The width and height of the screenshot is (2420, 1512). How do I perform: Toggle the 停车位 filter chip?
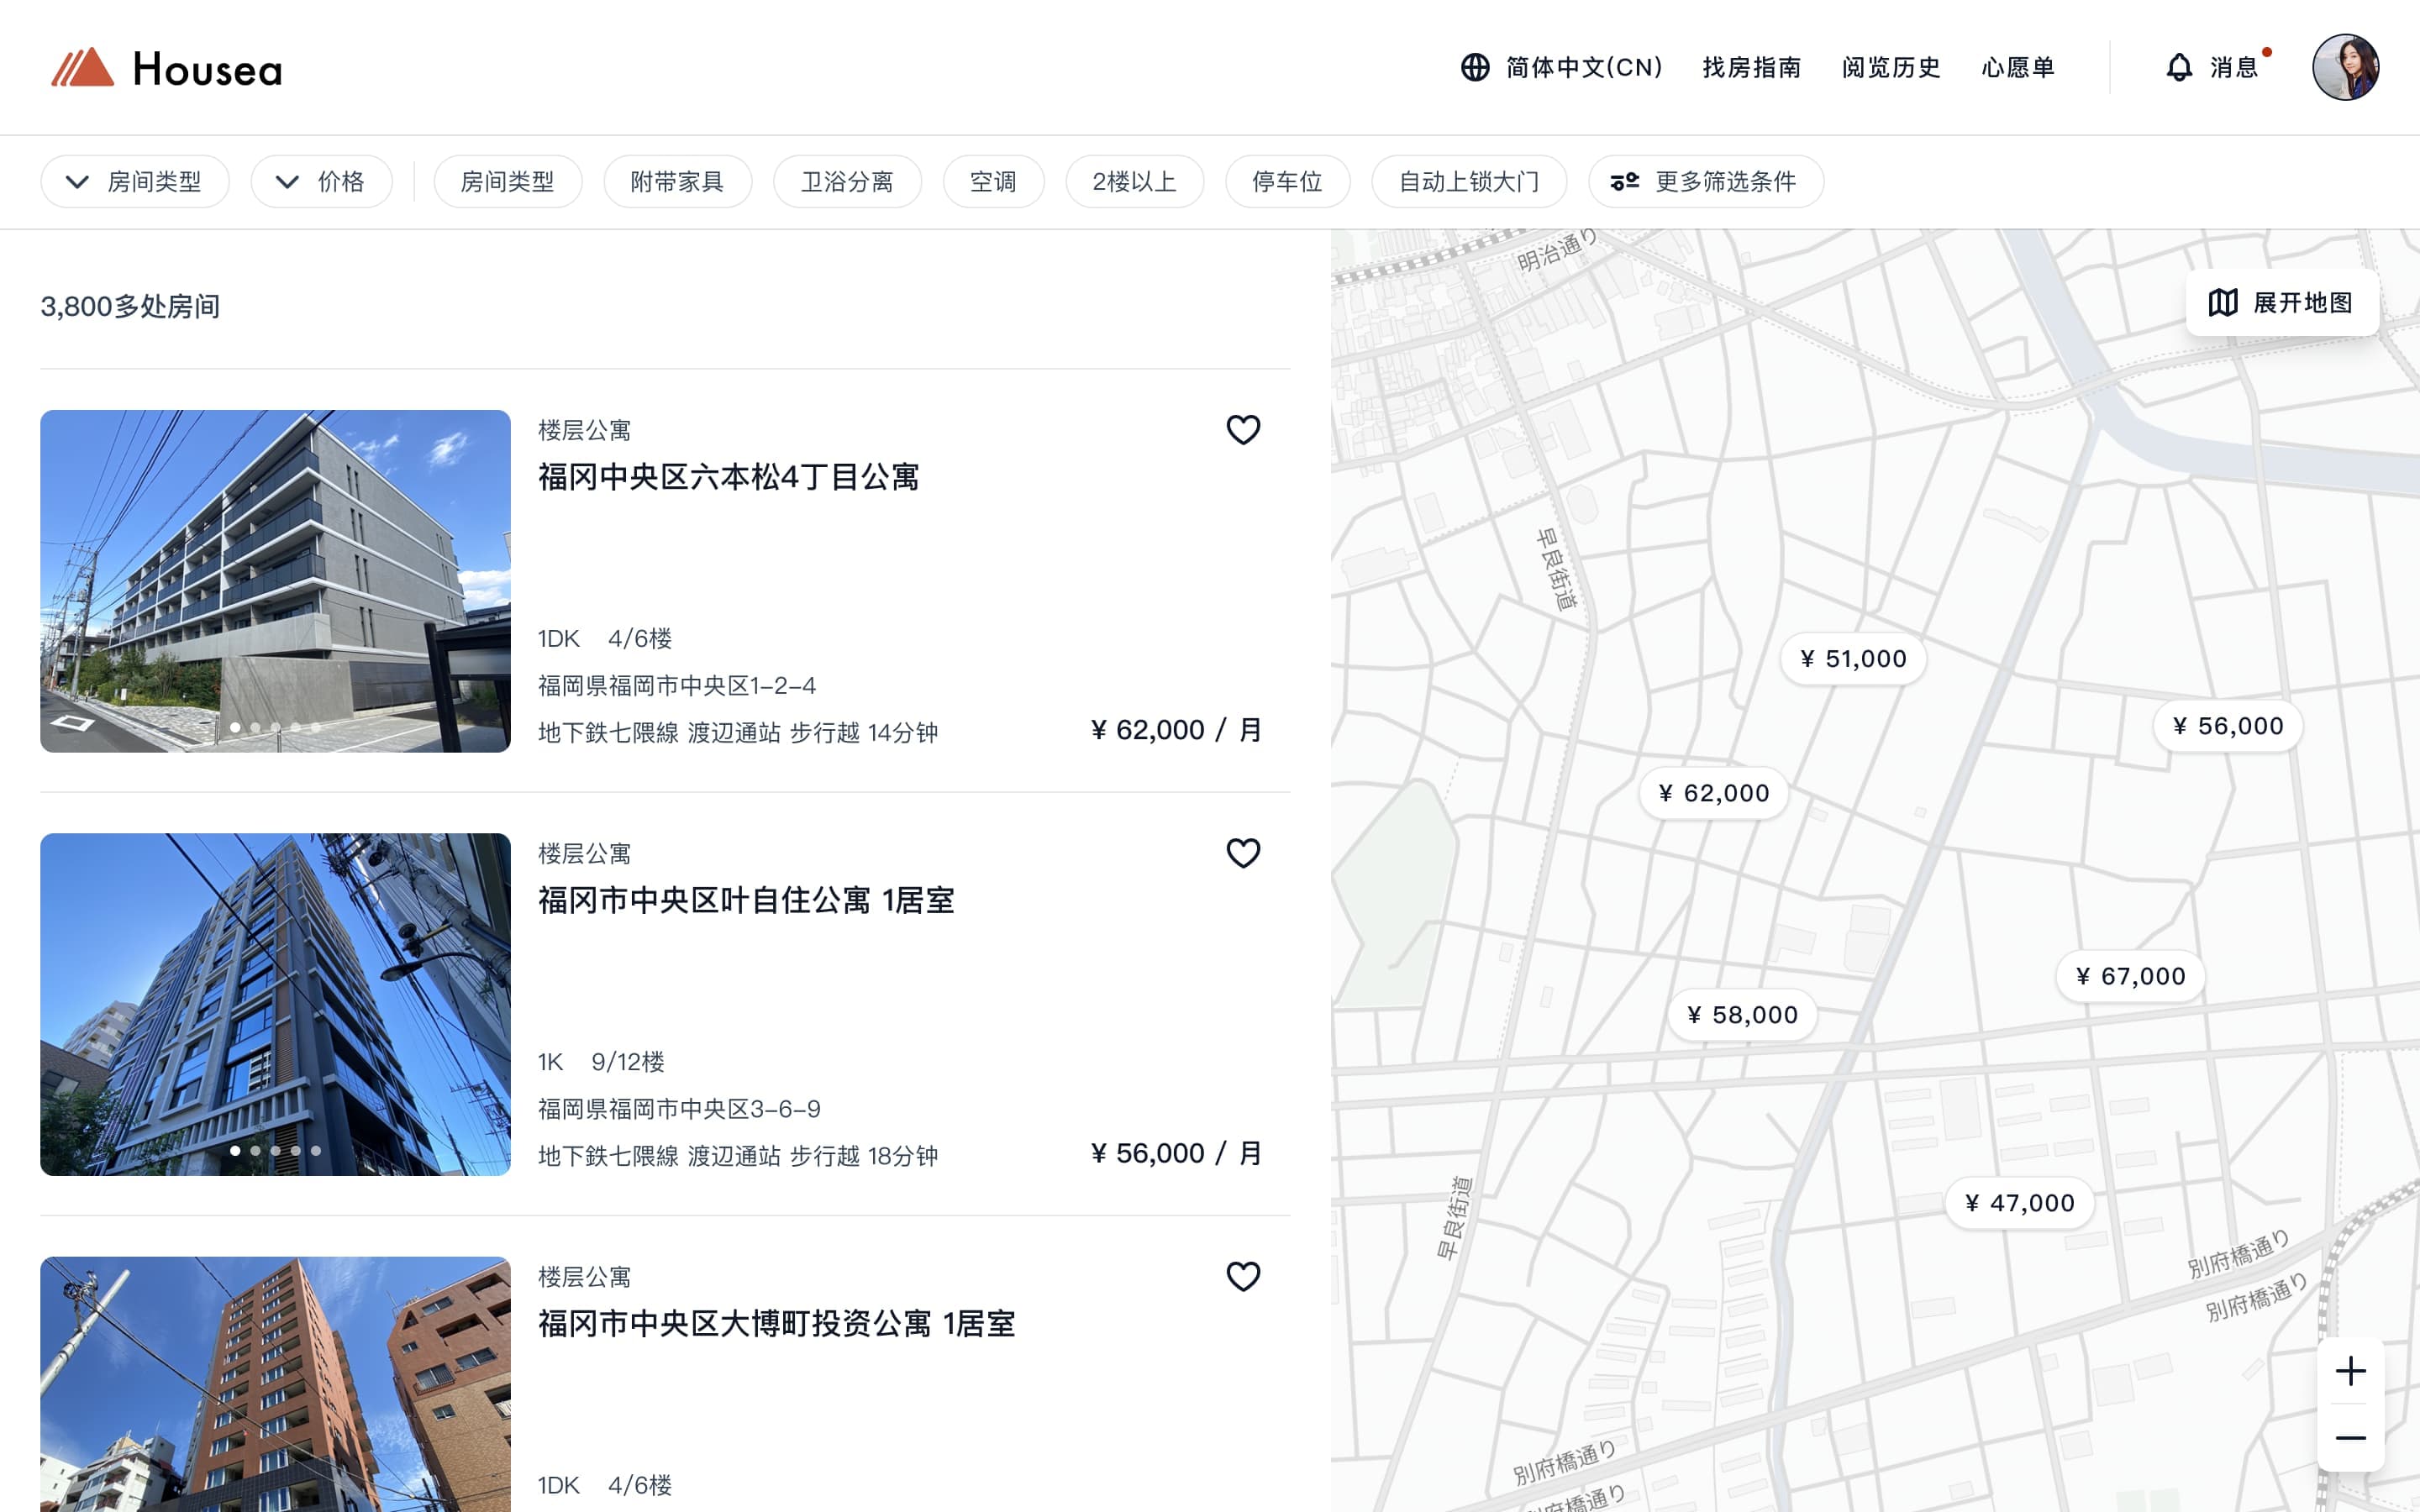[1287, 181]
